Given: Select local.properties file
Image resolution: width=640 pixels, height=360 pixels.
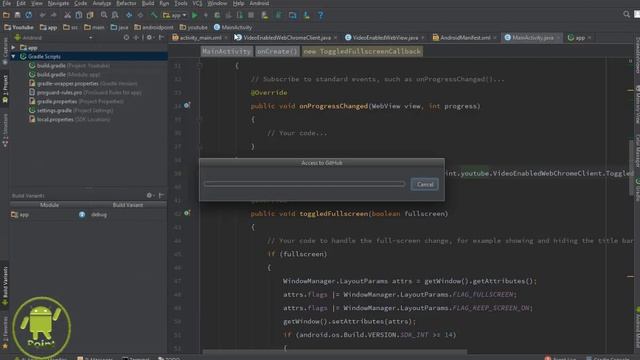Looking at the screenshot, I should point(69,119).
